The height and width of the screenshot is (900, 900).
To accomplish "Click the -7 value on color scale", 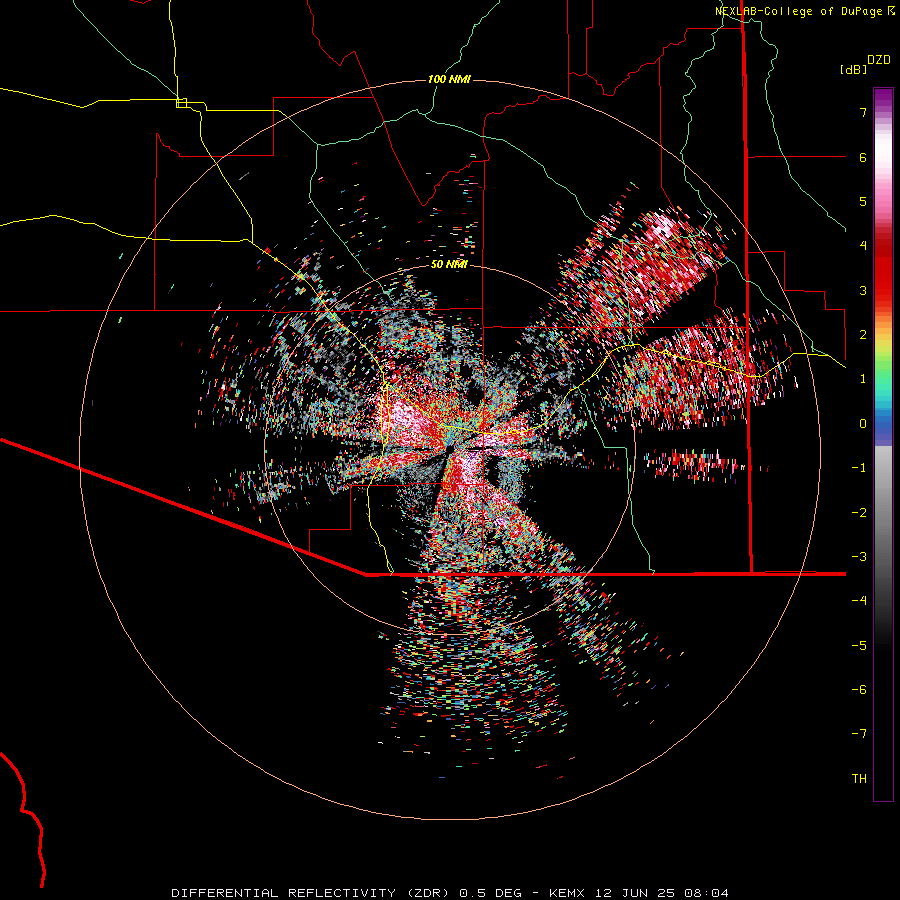I will pos(859,734).
